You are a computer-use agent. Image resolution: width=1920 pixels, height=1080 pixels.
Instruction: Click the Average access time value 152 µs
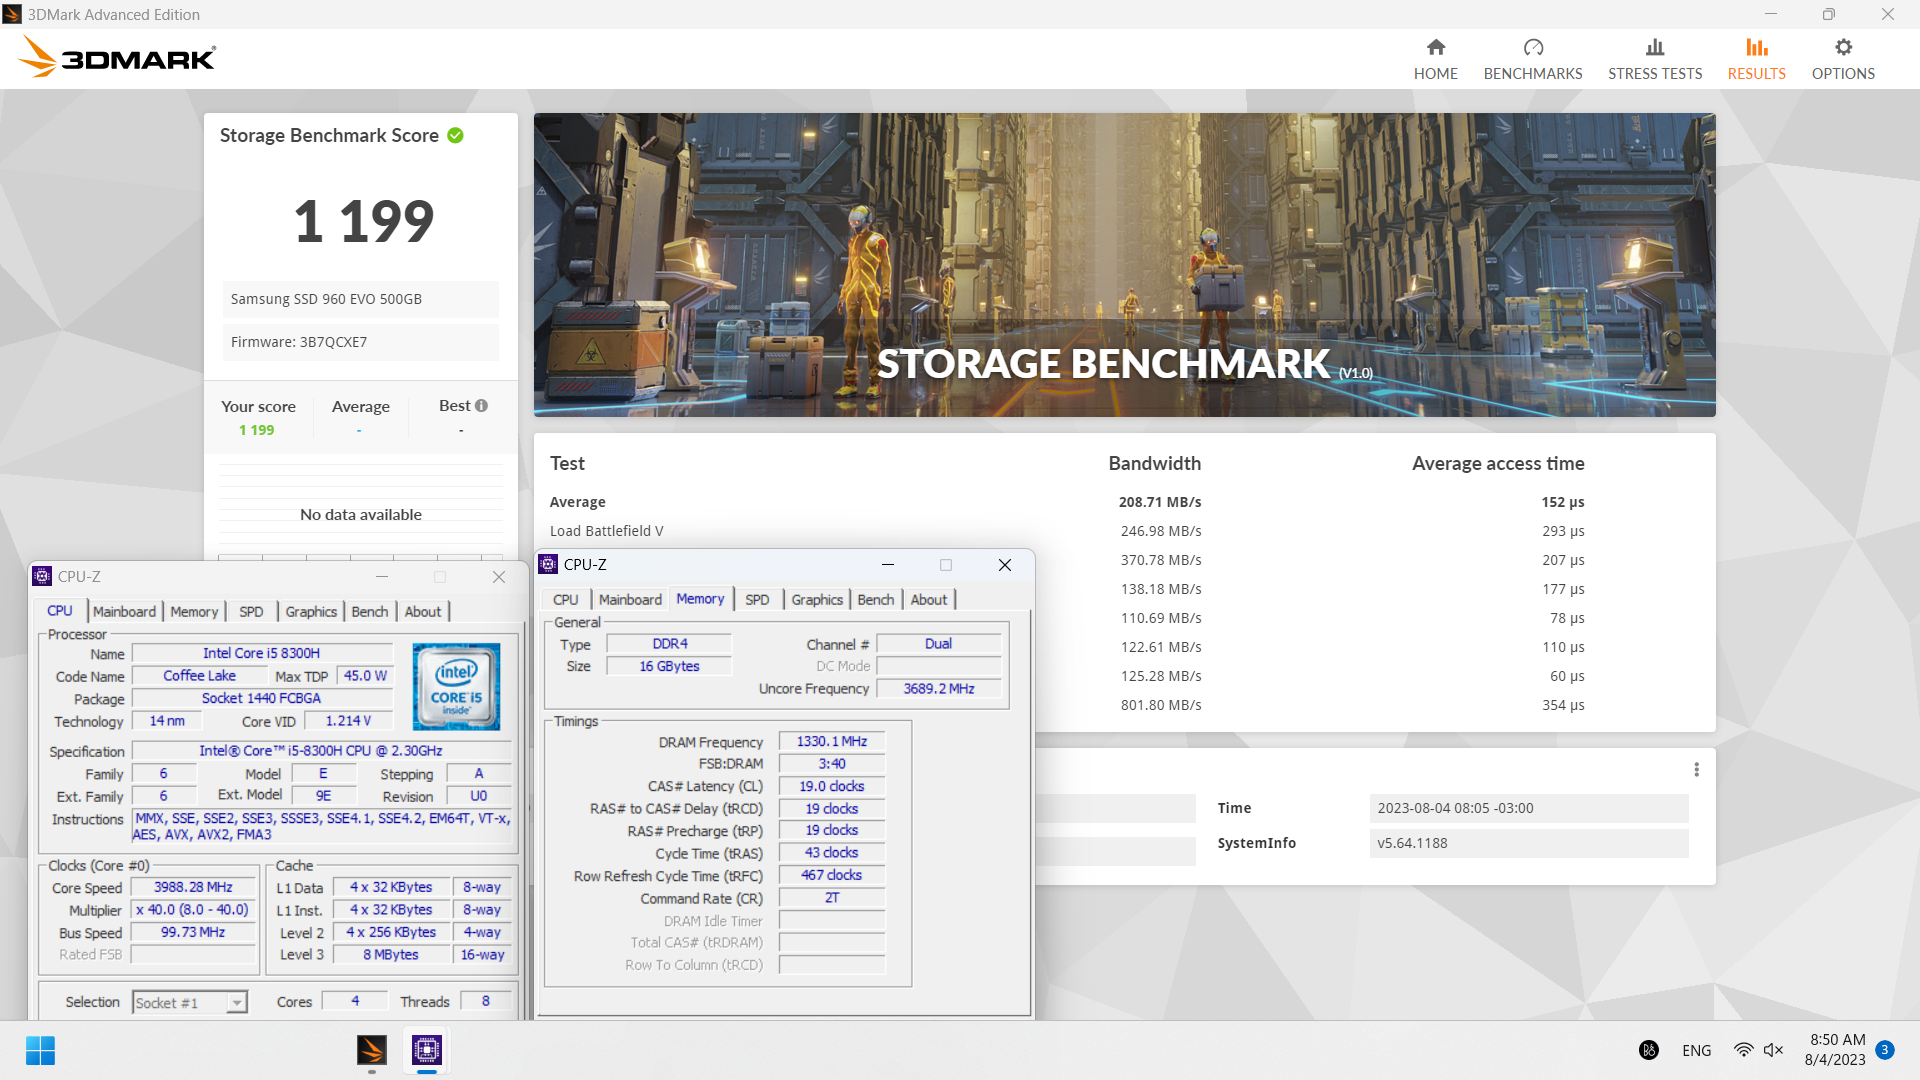pos(1563,502)
